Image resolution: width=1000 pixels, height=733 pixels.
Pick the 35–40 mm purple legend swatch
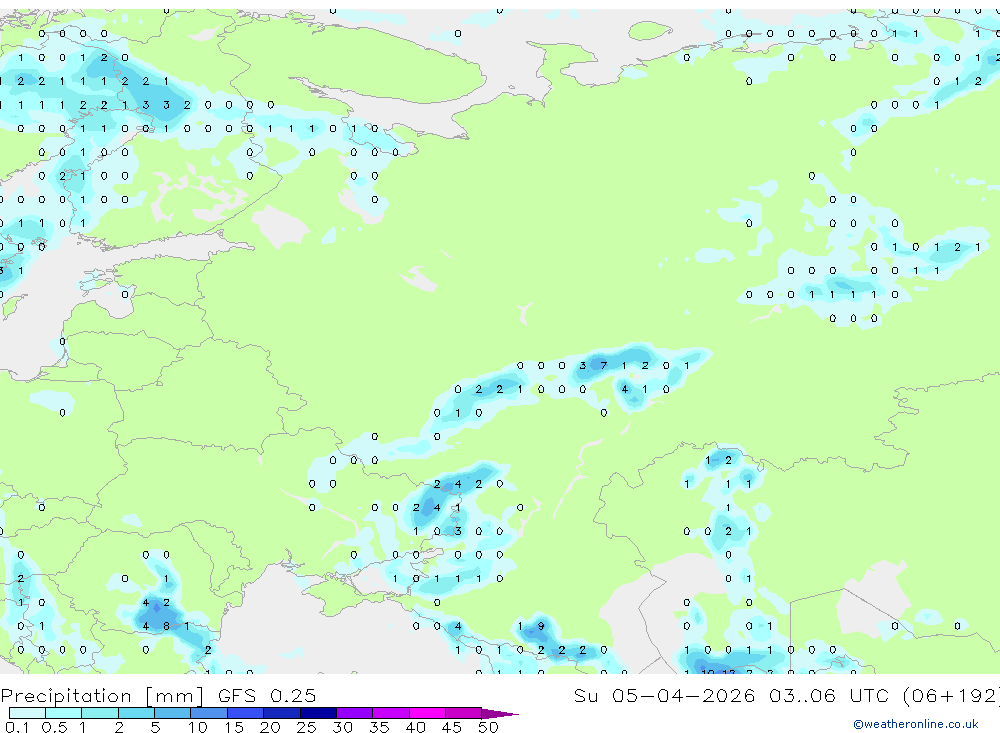(391, 713)
